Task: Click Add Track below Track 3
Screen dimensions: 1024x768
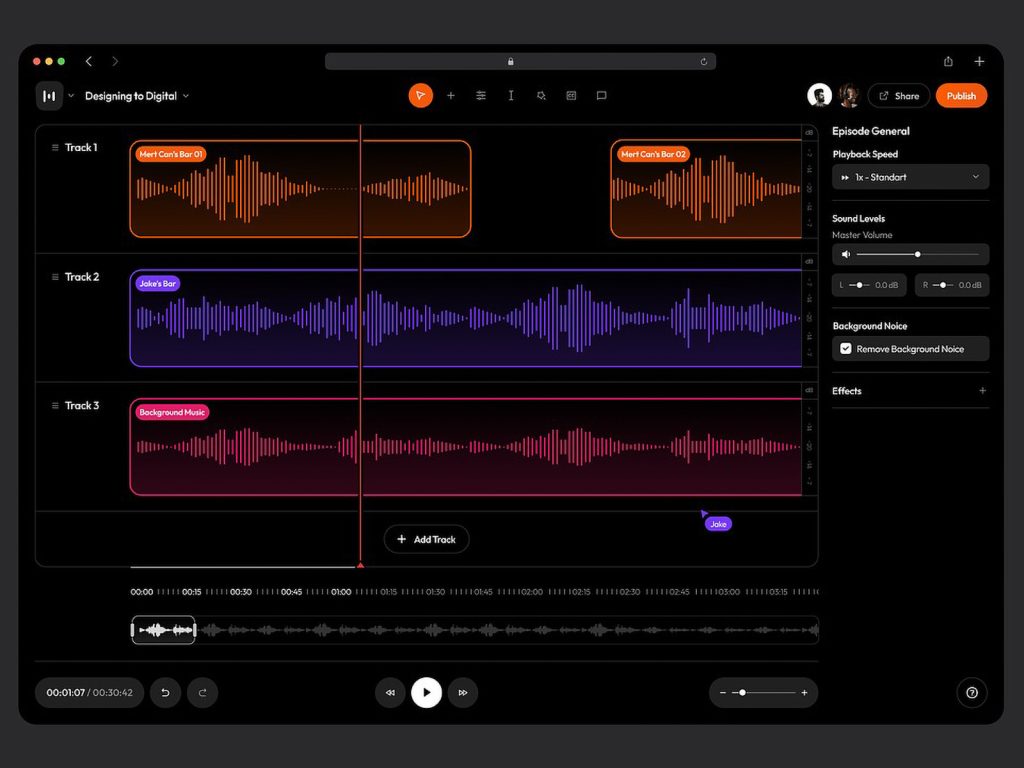Action: [426, 539]
